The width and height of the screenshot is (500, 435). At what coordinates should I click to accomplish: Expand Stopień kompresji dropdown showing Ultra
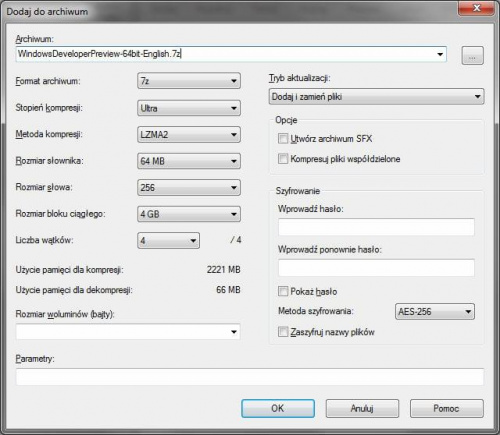(x=189, y=108)
